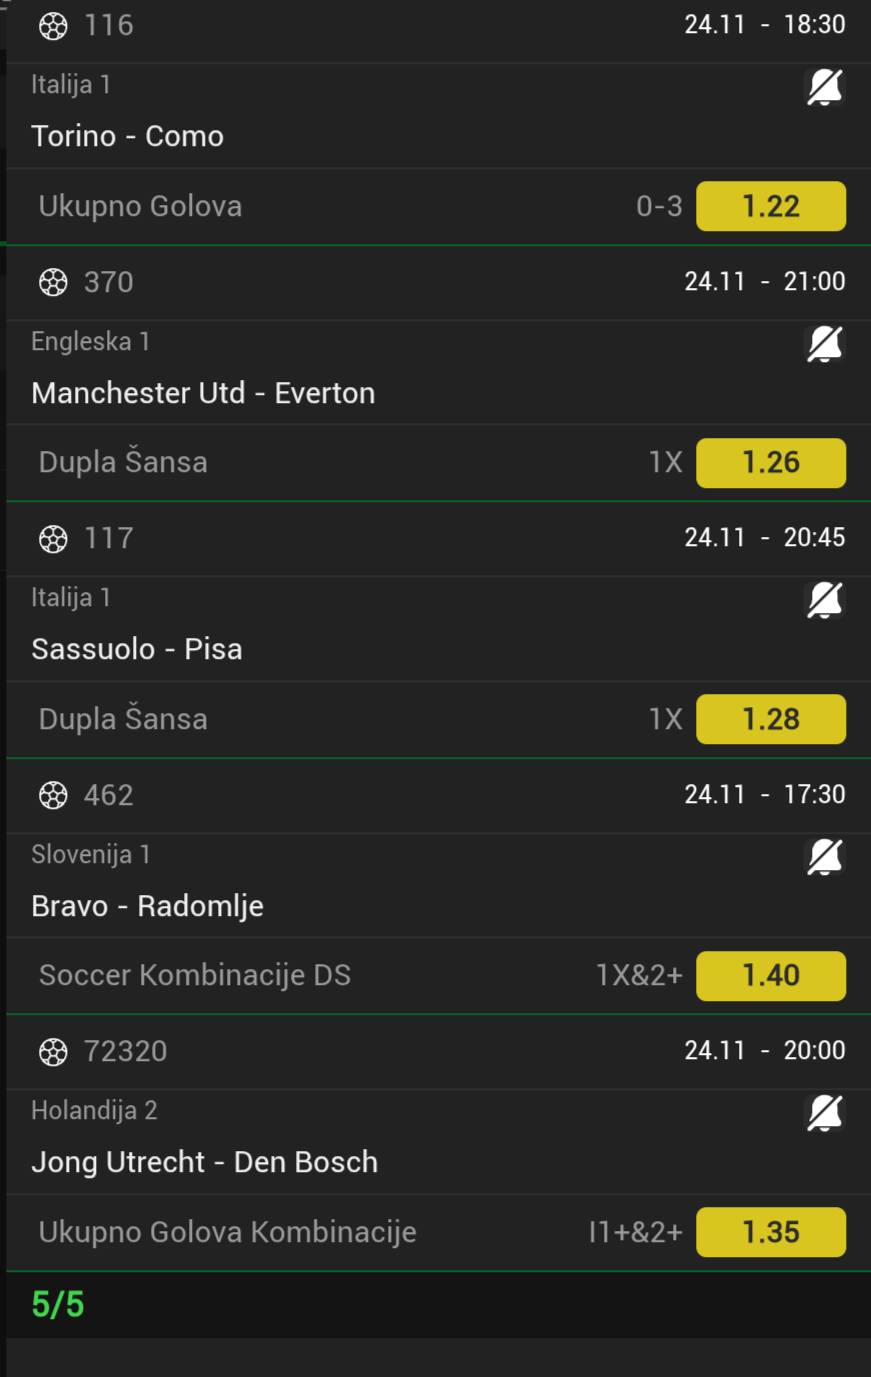The image size is (871, 1377).
Task: Click the 1.35 odds button
Action: point(770,1232)
